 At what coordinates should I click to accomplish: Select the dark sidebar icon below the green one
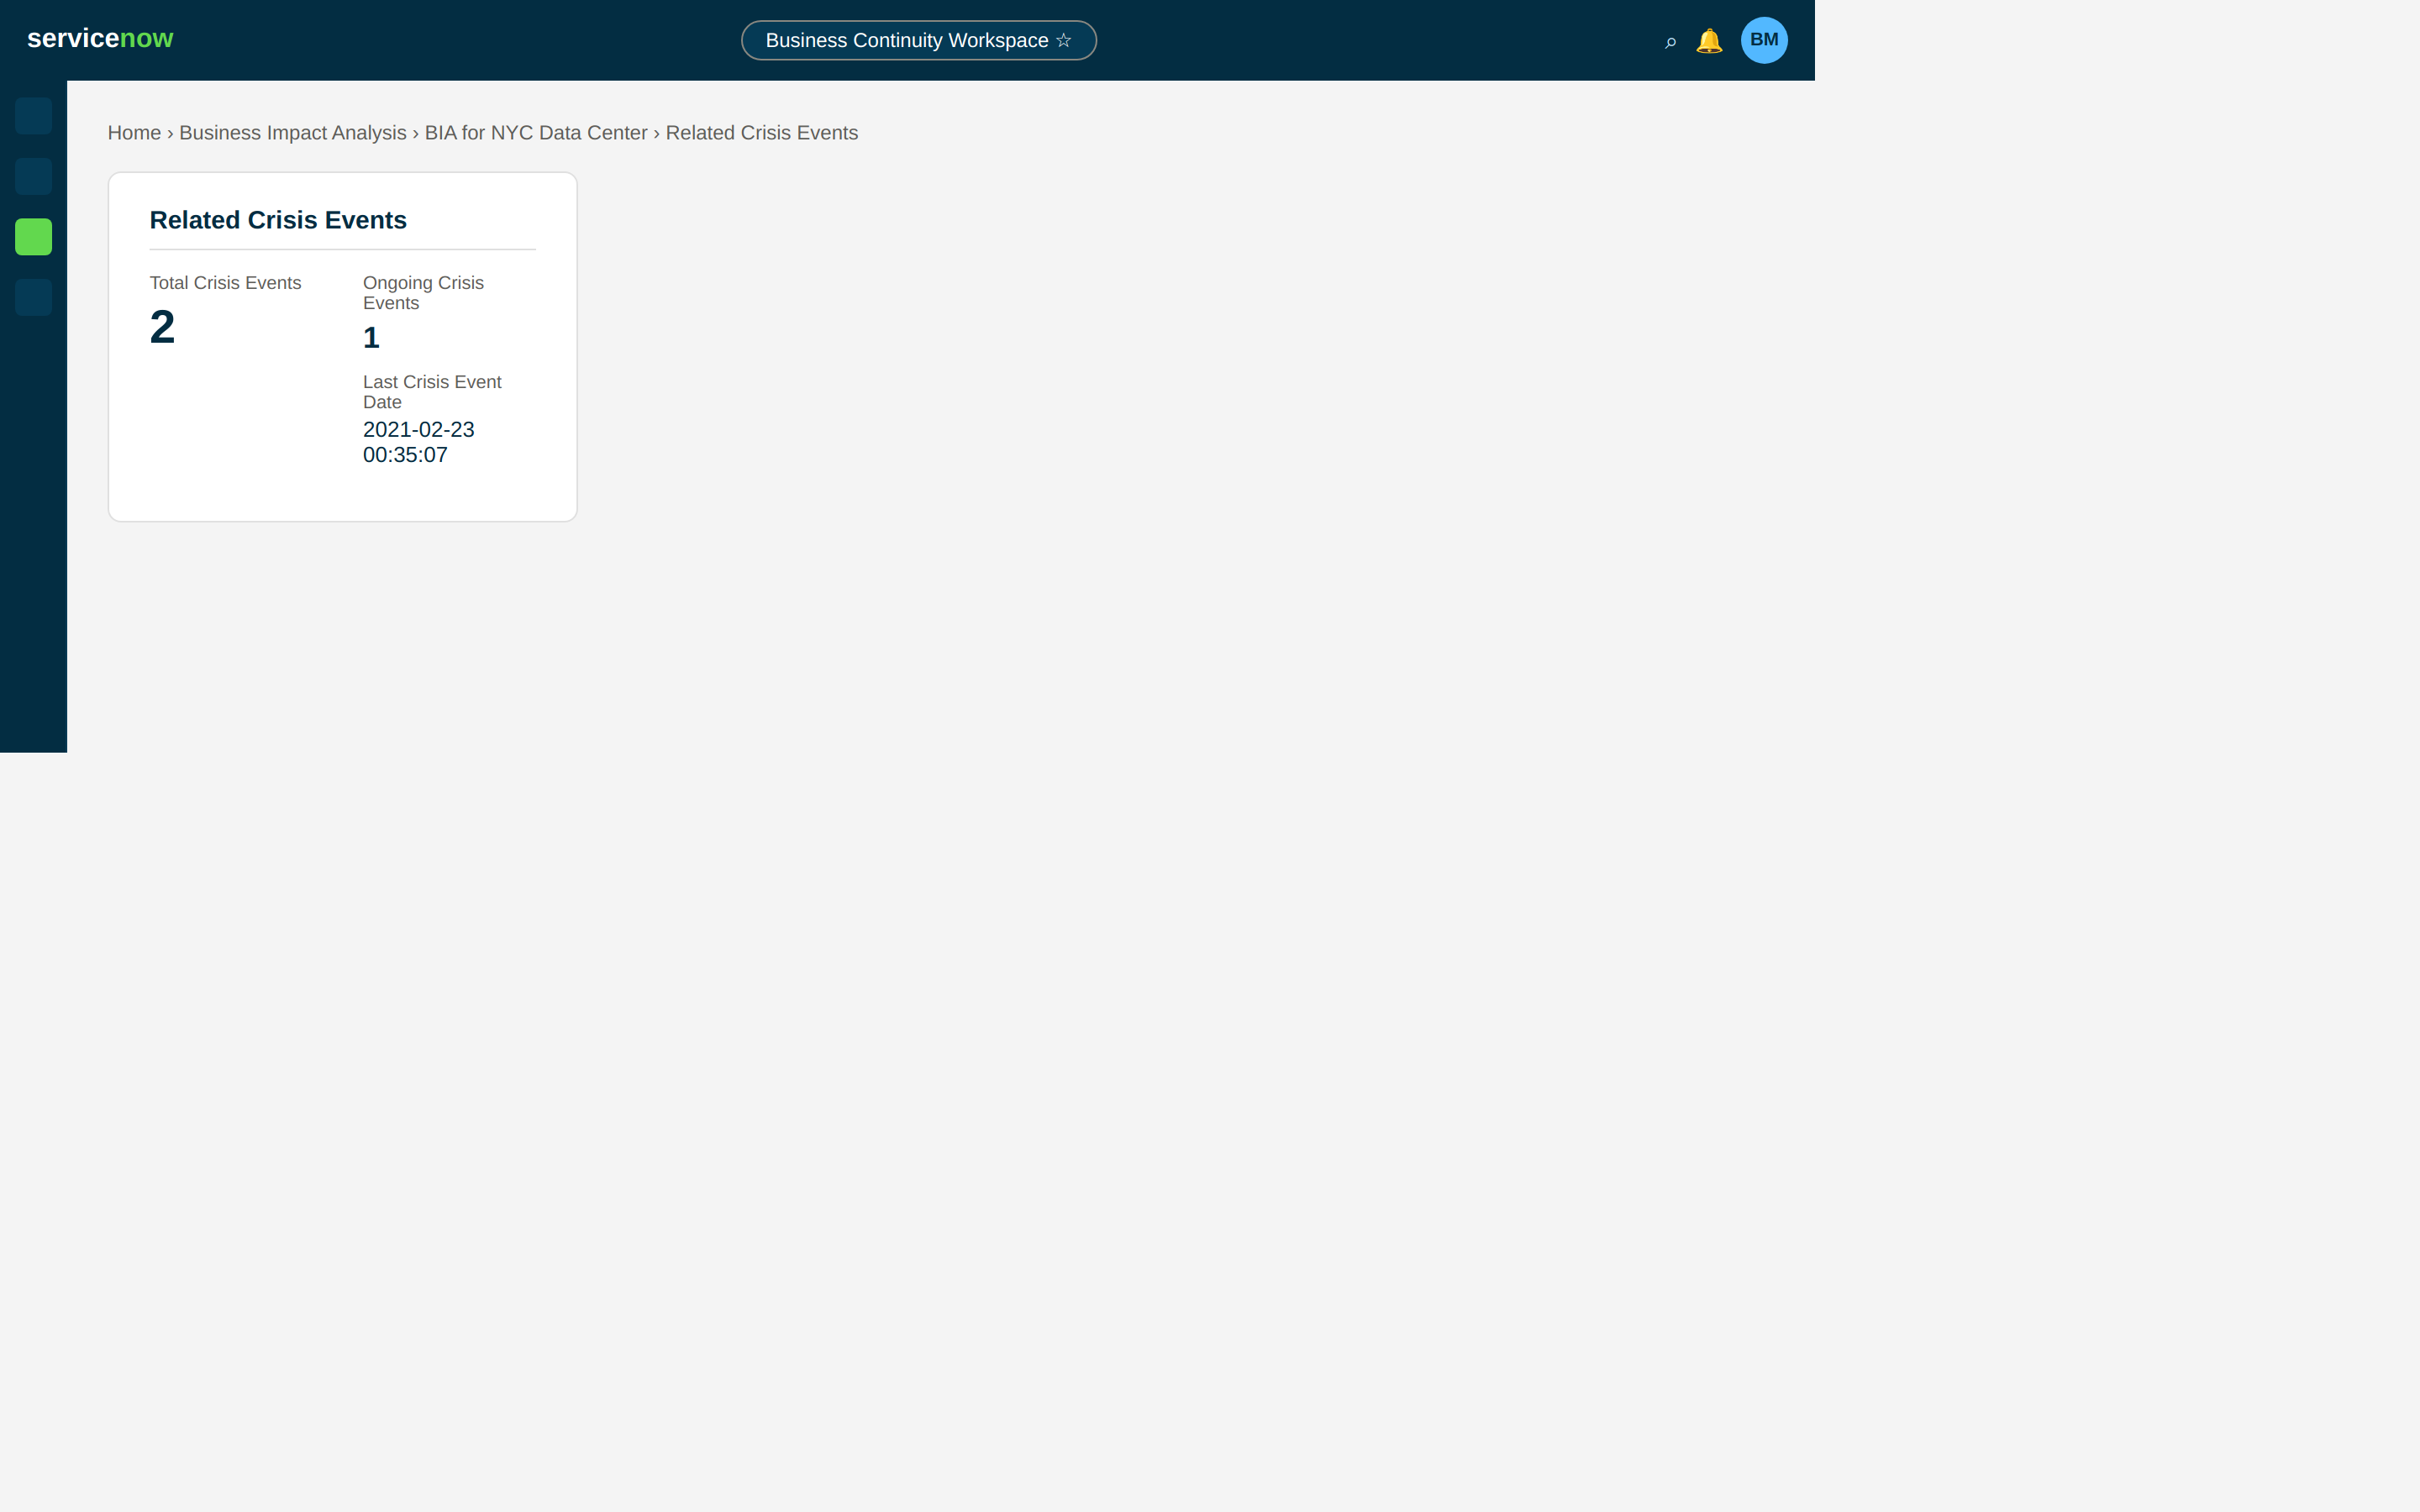33,297
